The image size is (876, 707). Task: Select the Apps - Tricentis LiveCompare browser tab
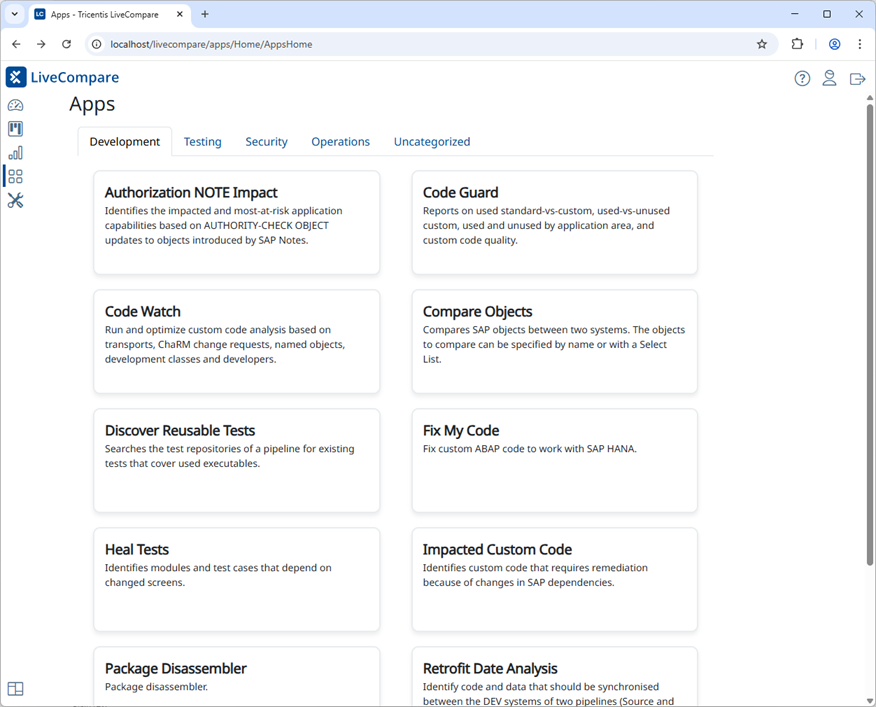pyautogui.click(x=109, y=15)
